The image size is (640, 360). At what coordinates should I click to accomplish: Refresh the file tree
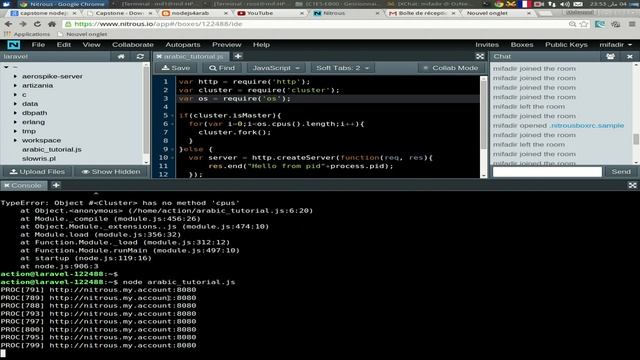point(140,56)
